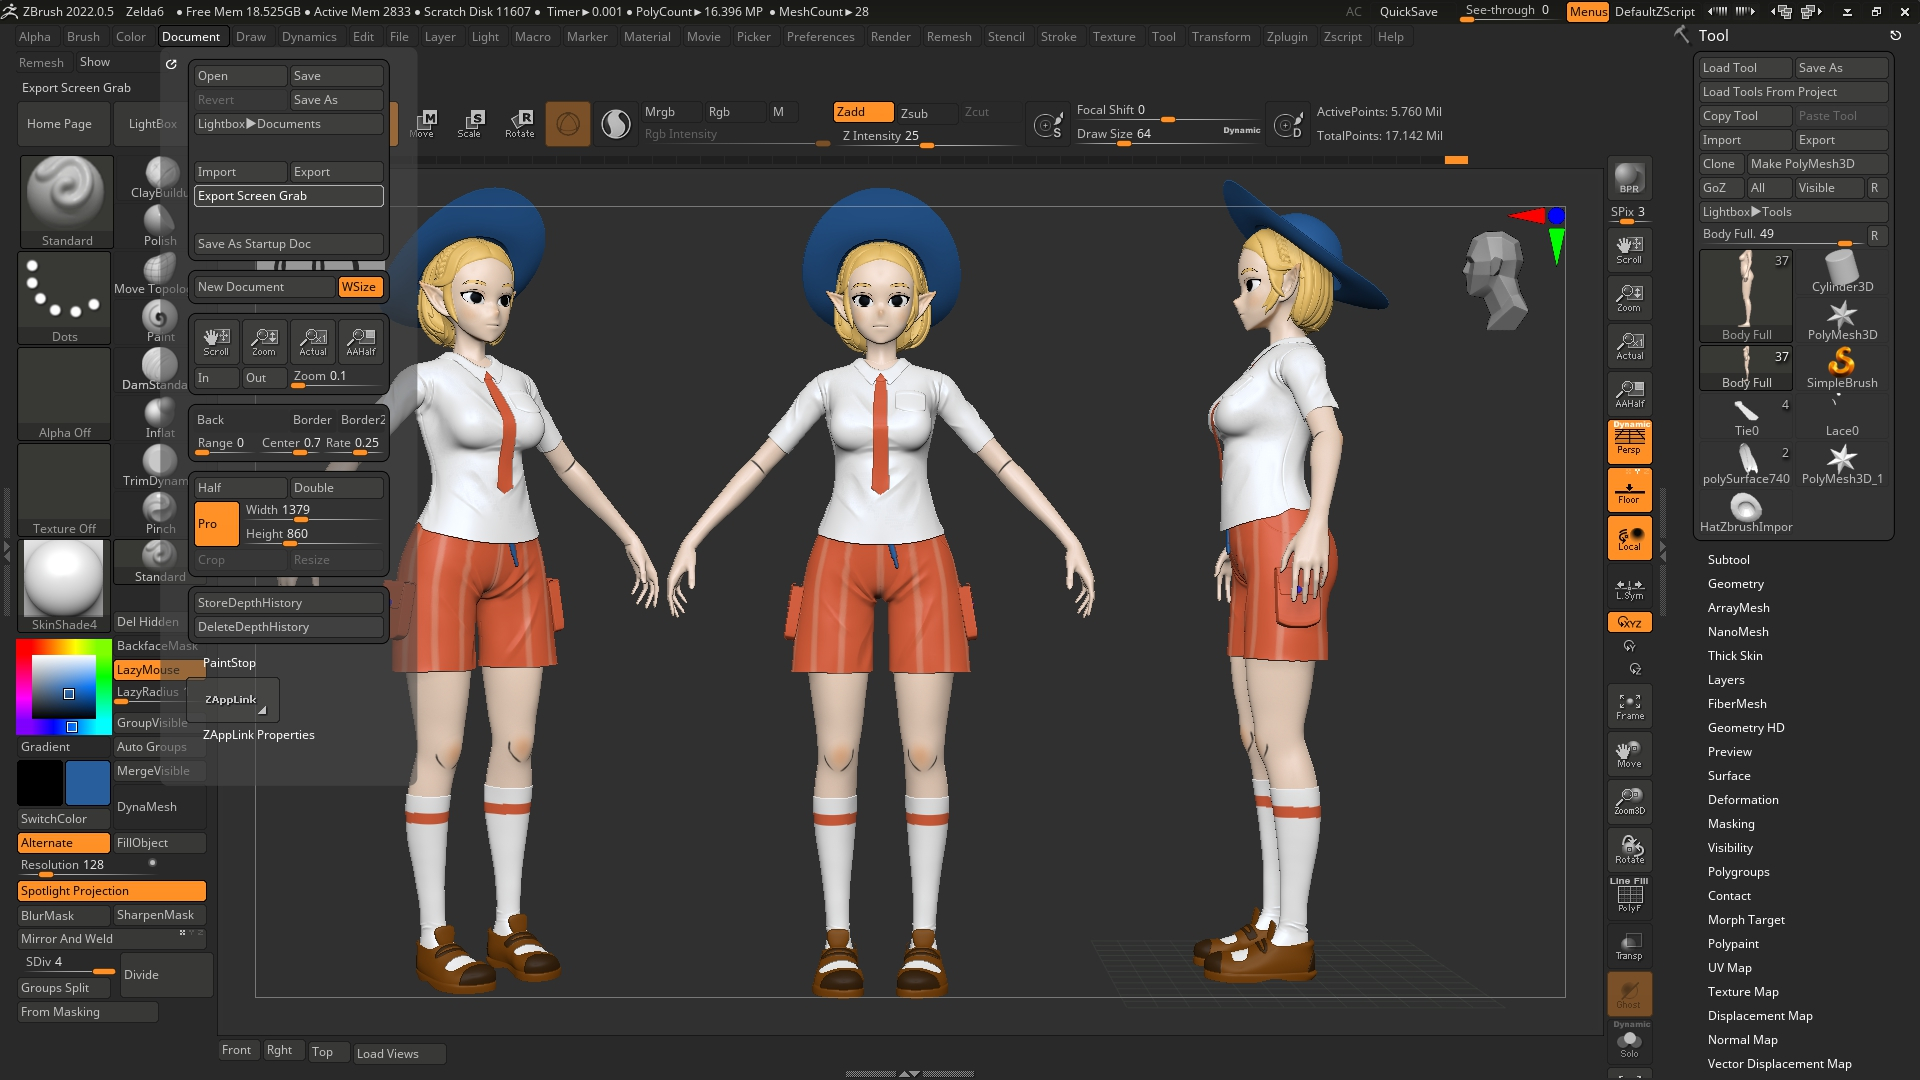This screenshot has width=1920, height=1080.
Task: Open the Preferences menu
Action: click(820, 37)
